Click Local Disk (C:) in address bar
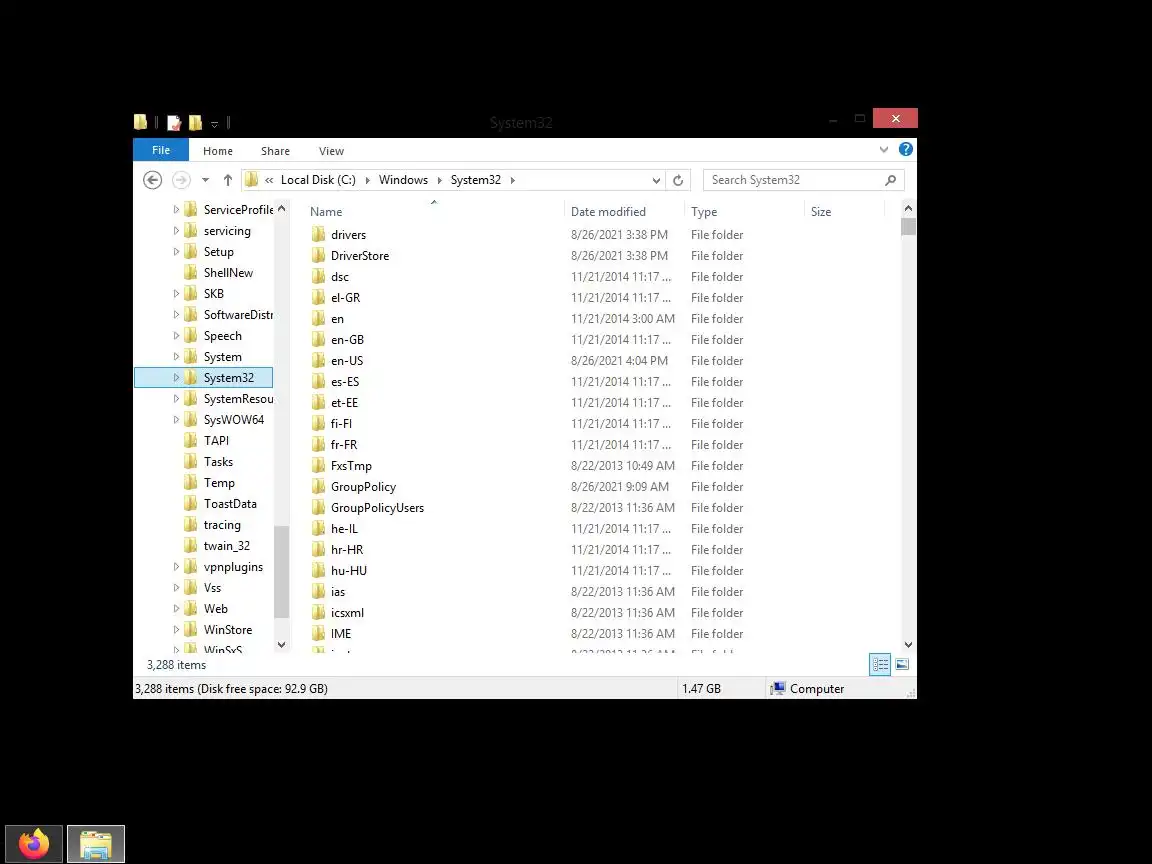 pos(318,180)
